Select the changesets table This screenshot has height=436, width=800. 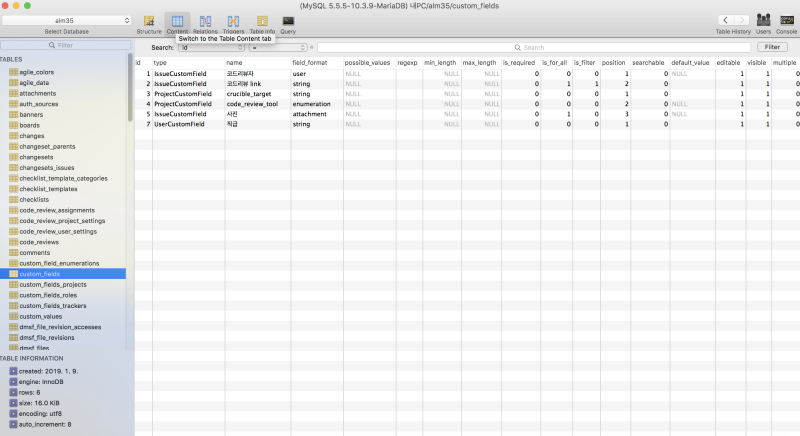[36, 157]
